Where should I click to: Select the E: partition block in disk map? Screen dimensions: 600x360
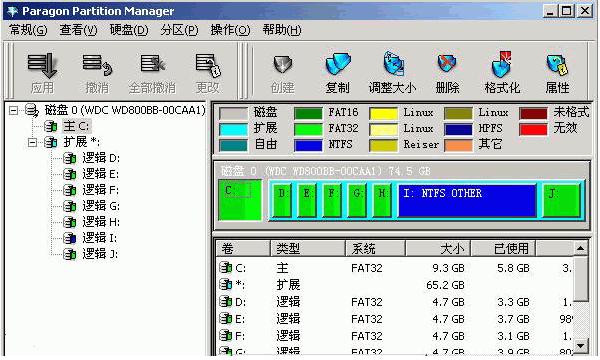[x=307, y=200]
